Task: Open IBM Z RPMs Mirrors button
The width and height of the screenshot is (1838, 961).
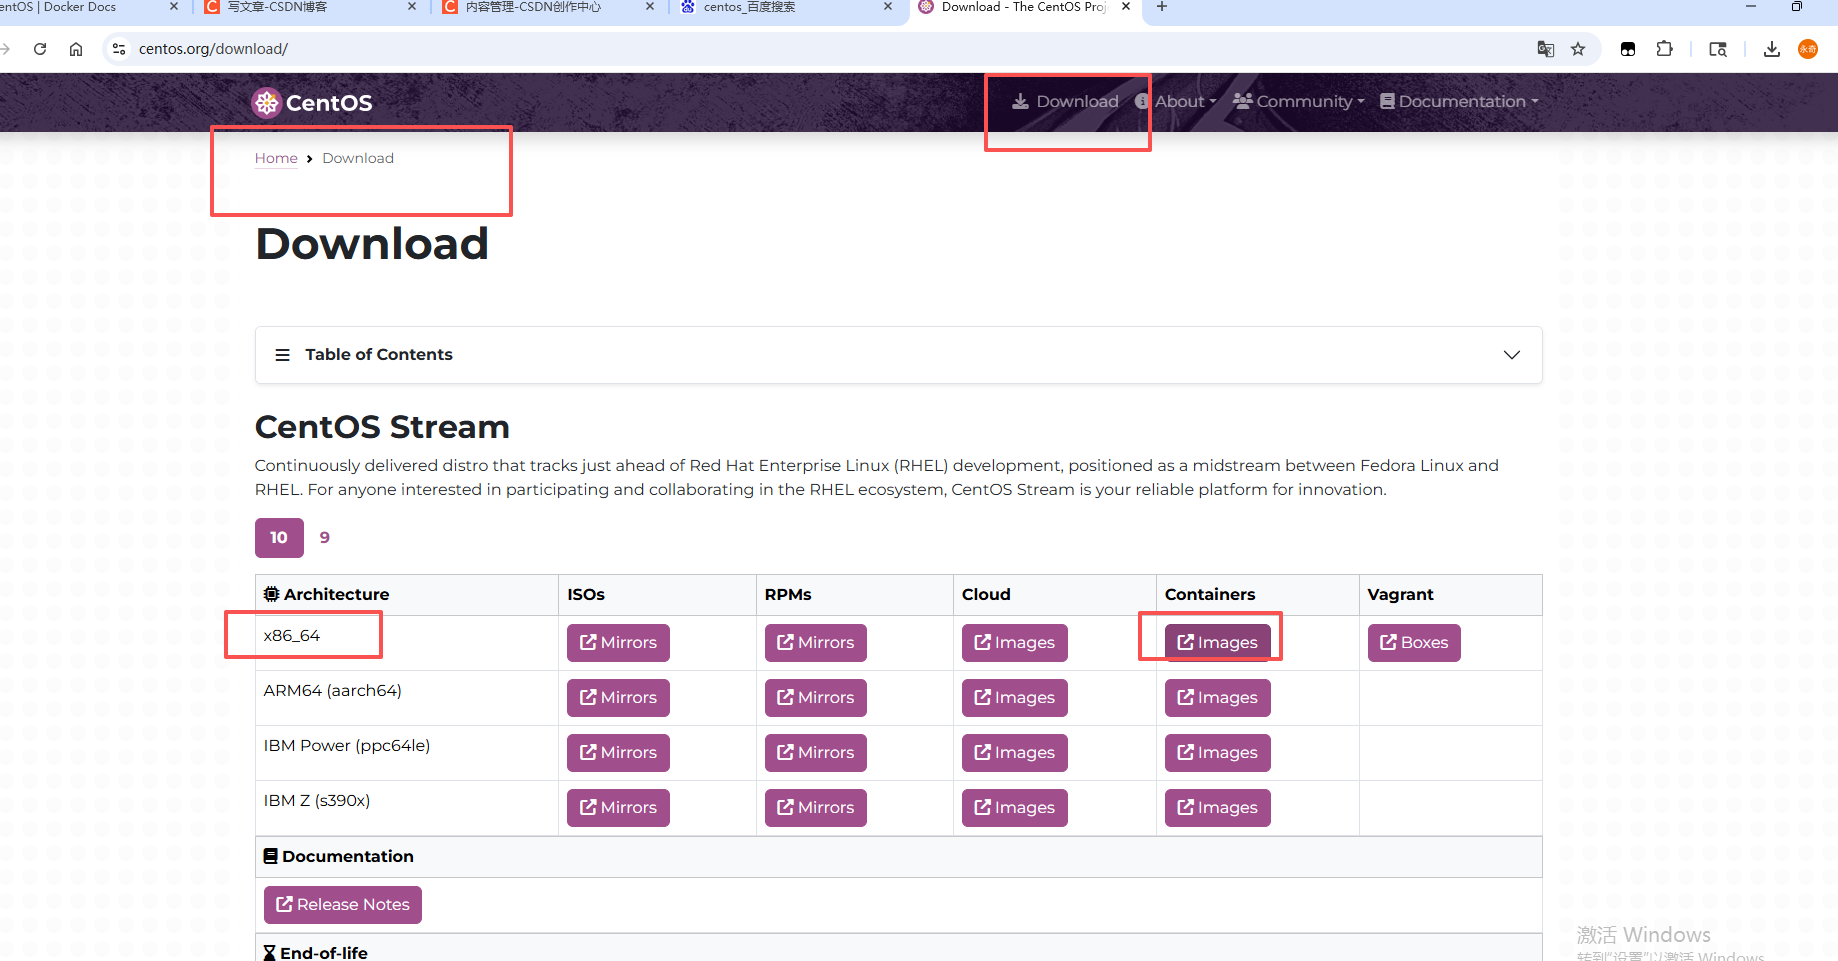Action: [816, 808]
